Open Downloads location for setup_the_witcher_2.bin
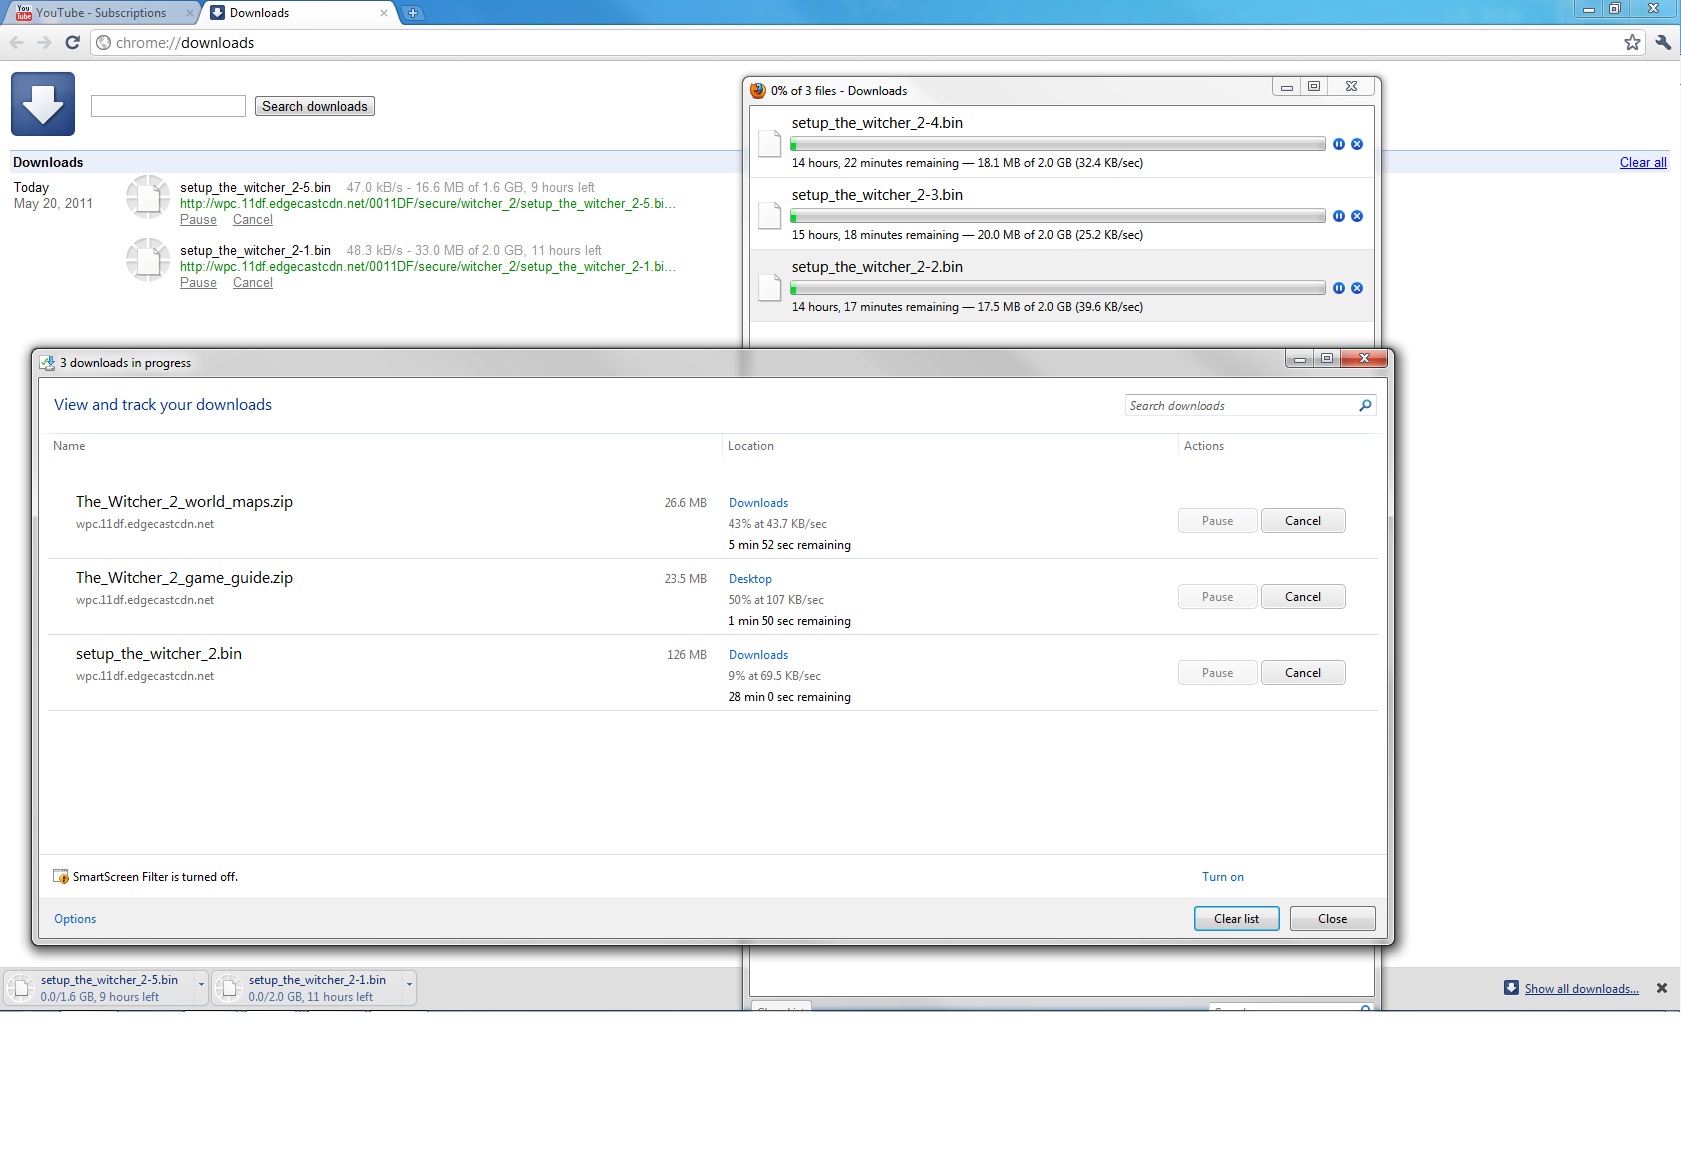Image resolution: width=1681 pixels, height=1149 pixels. pos(758,655)
